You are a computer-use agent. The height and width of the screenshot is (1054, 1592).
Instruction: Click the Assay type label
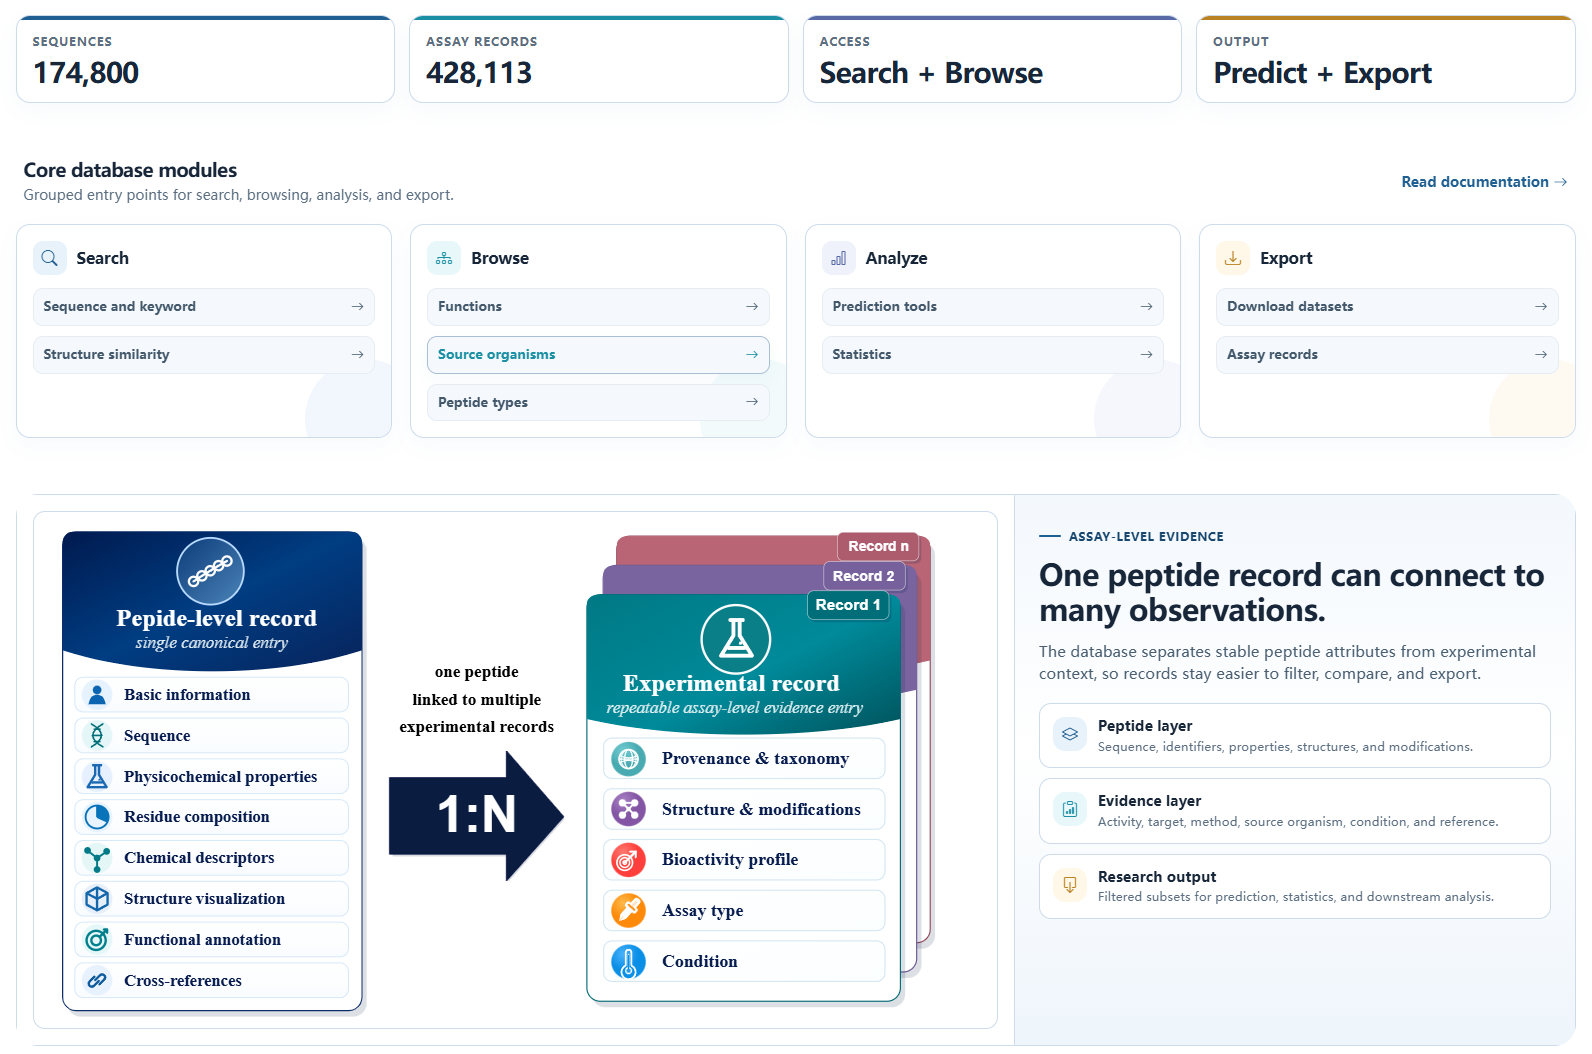coord(702,911)
